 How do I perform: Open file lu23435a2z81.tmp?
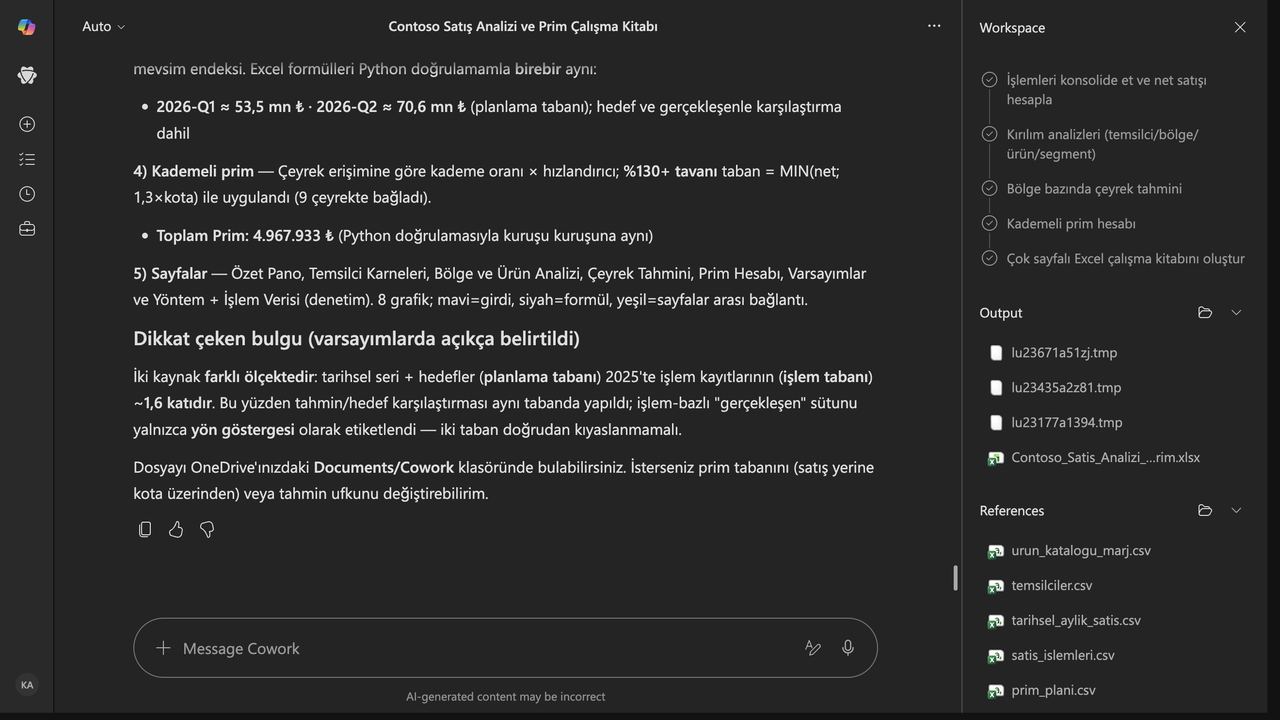1066,387
